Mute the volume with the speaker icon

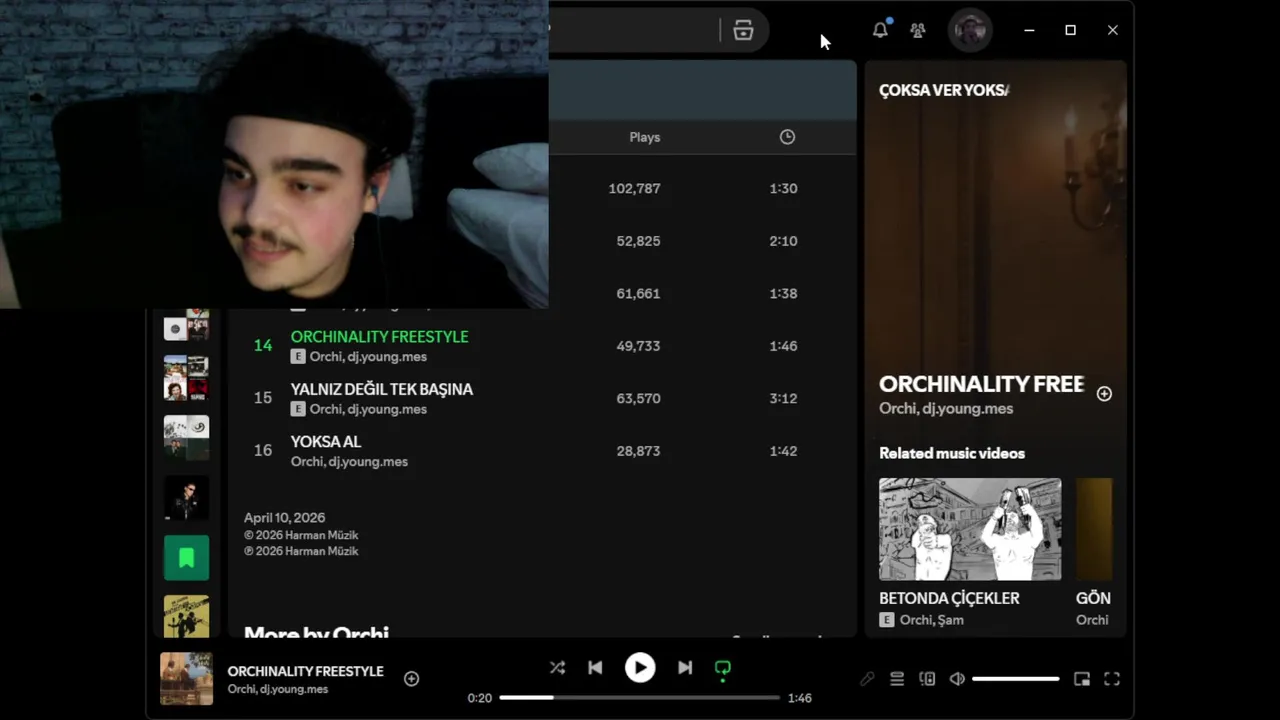tap(957, 679)
